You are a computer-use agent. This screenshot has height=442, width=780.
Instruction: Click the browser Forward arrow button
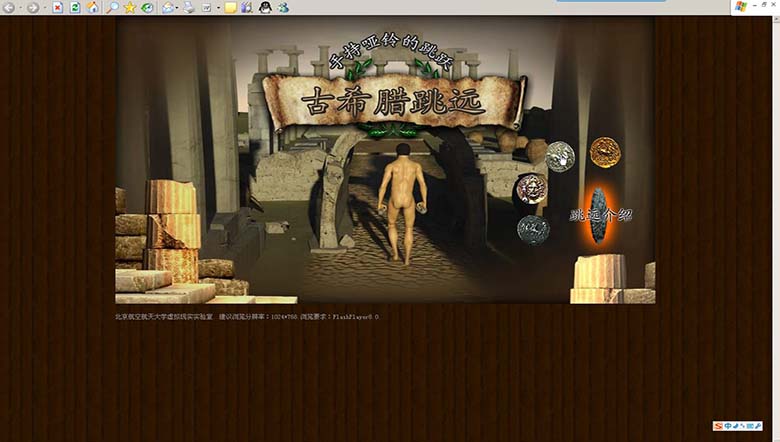[x=33, y=7]
